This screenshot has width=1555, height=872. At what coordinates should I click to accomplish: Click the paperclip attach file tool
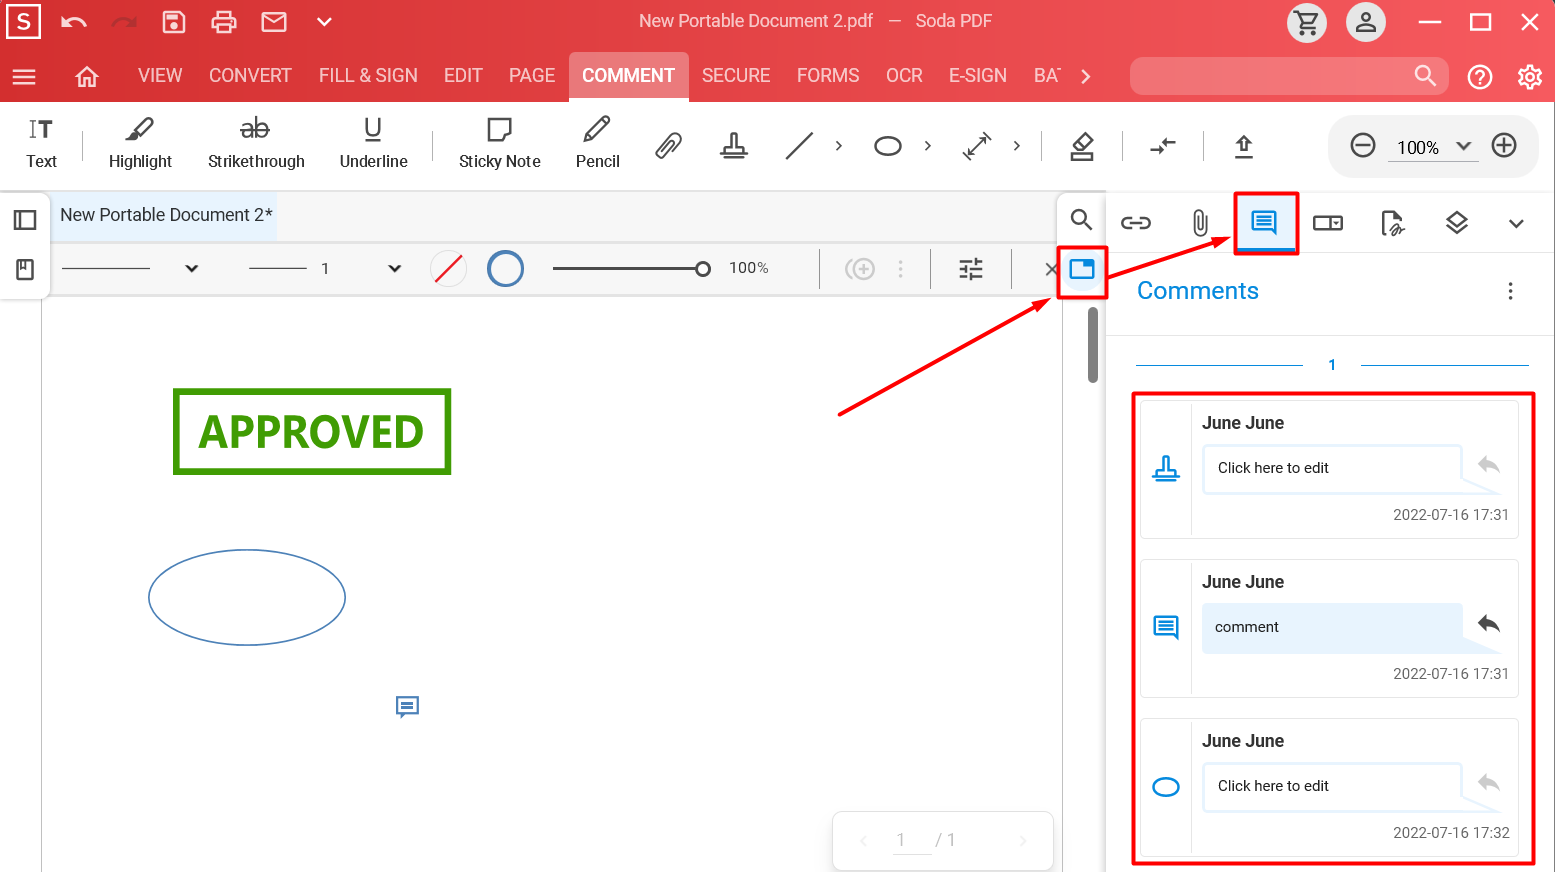point(669,146)
